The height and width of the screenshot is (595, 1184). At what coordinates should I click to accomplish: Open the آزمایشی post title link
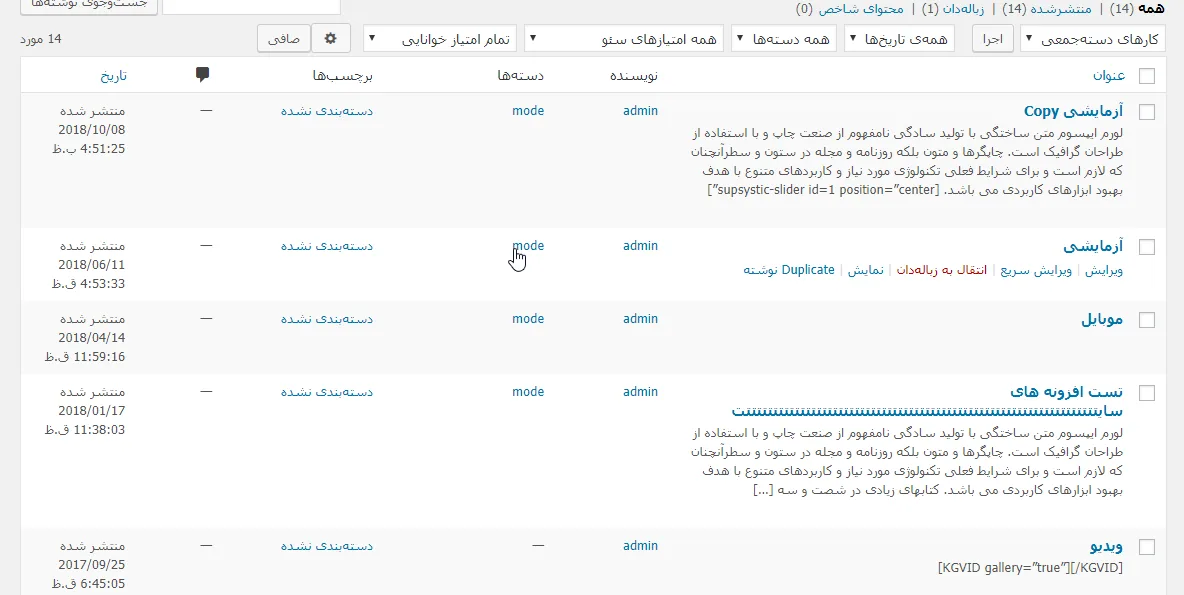point(1093,246)
